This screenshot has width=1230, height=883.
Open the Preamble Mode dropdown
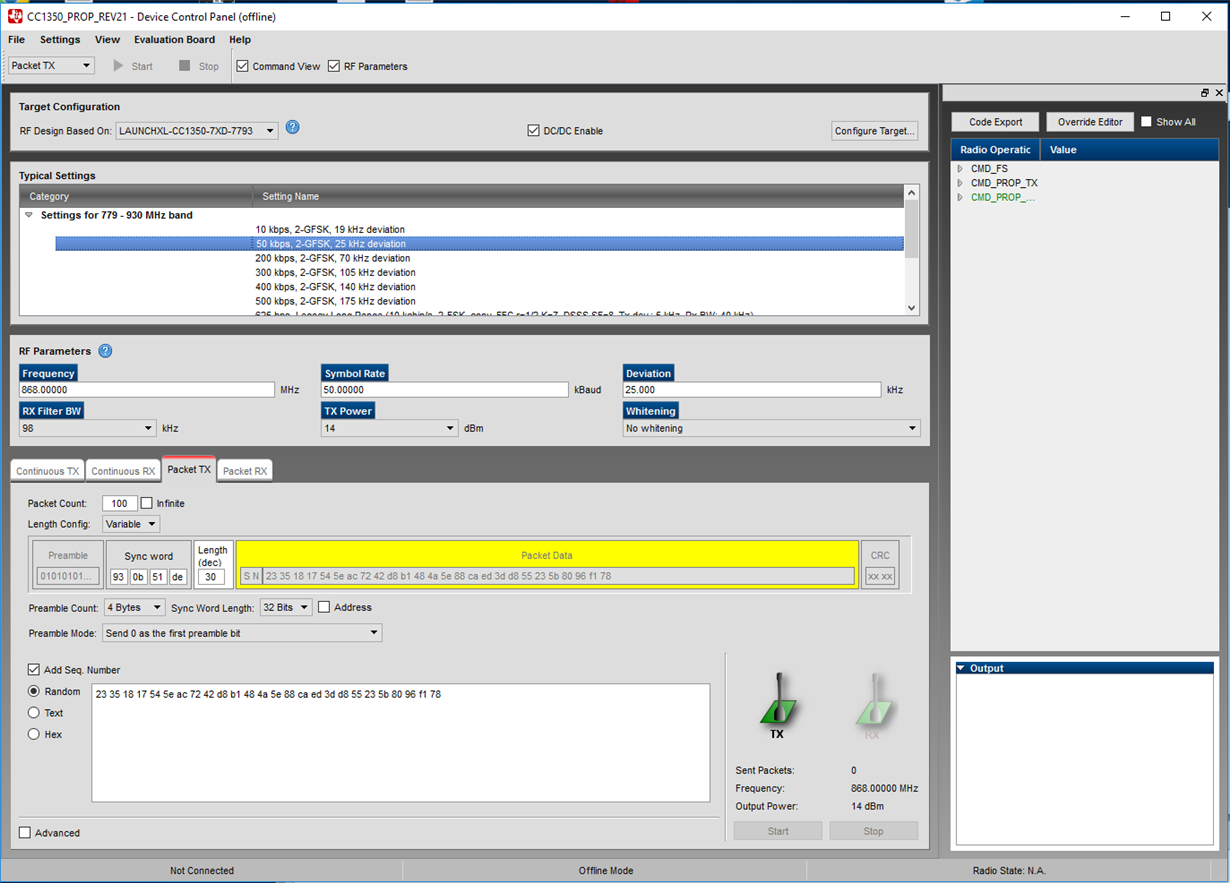pos(242,633)
